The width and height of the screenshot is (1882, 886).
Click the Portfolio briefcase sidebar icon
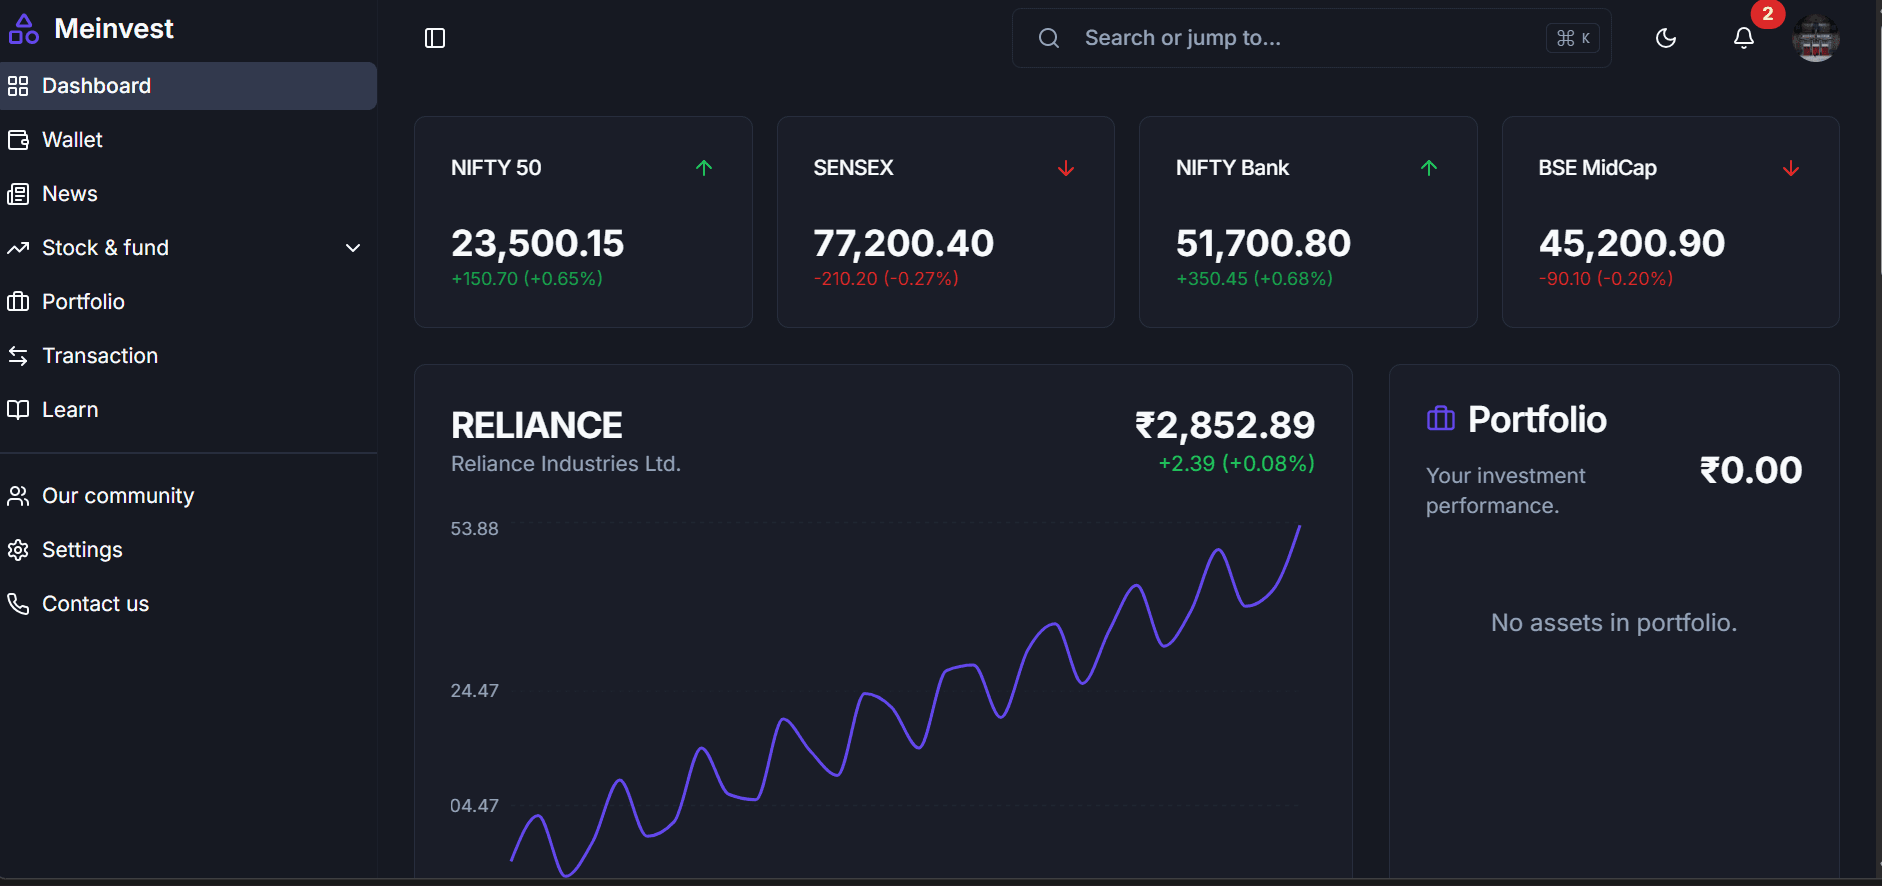pos(18,302)
